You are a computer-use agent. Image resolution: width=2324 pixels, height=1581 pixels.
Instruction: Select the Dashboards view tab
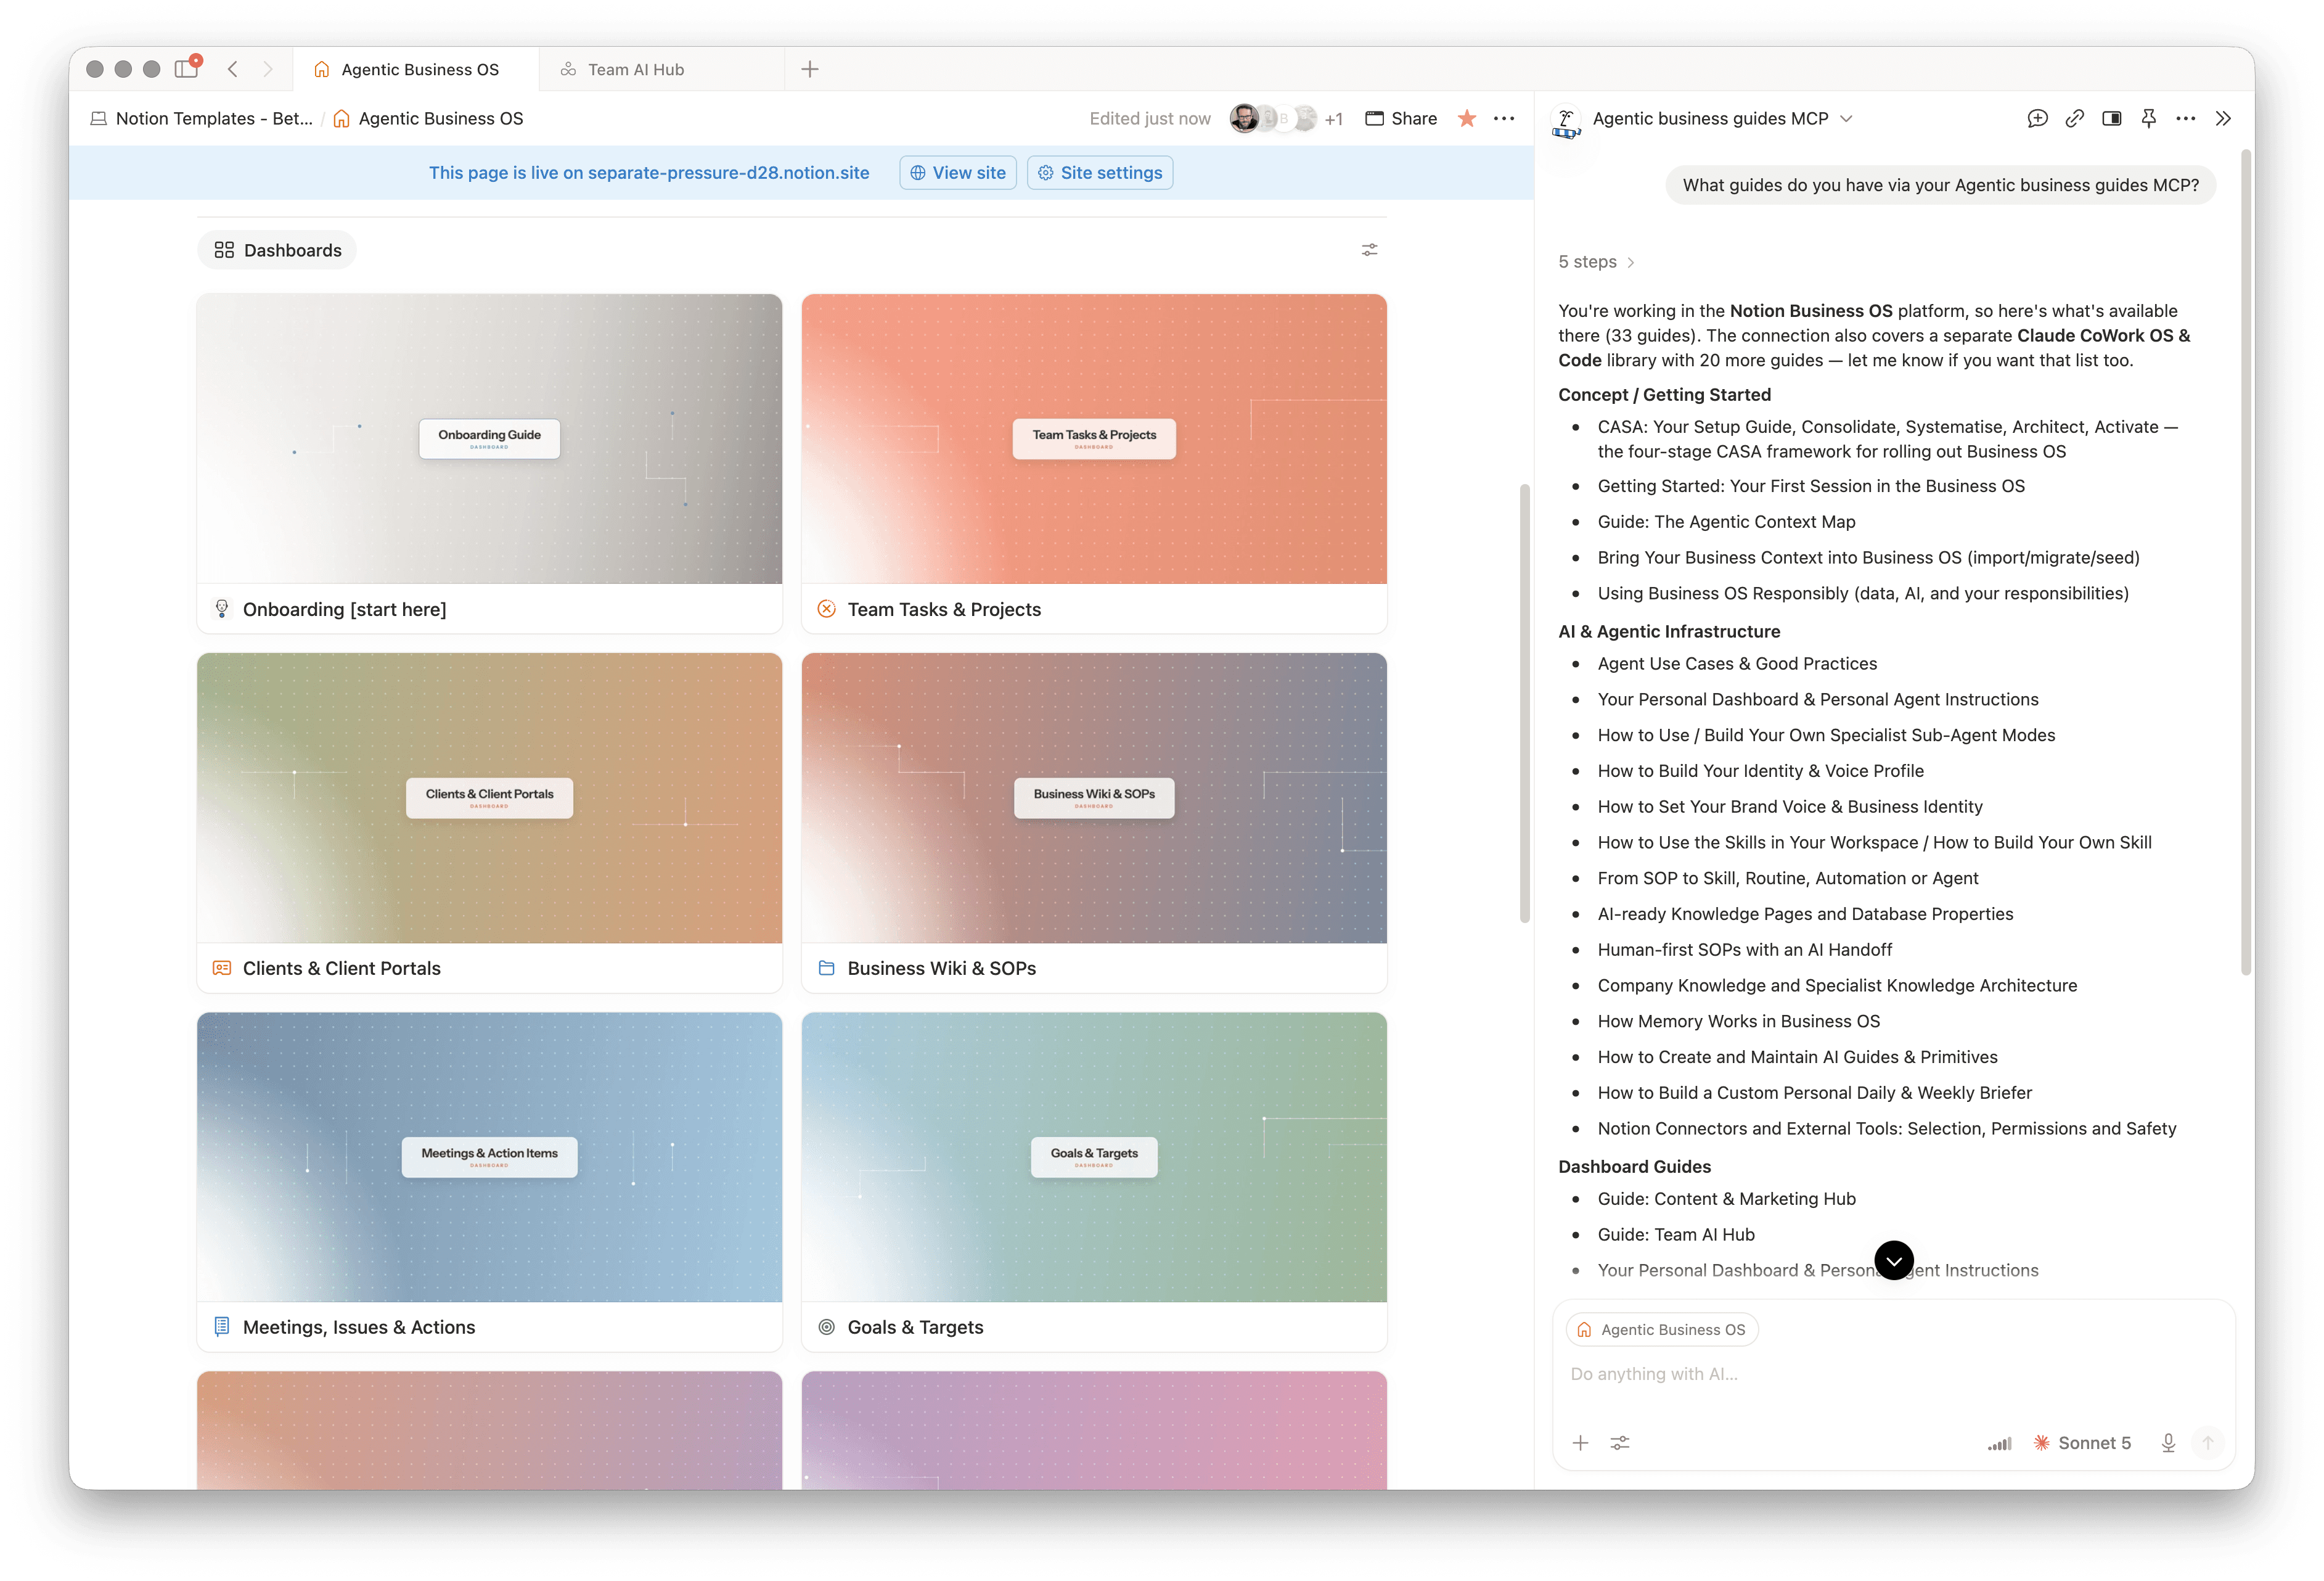[277, 250]
